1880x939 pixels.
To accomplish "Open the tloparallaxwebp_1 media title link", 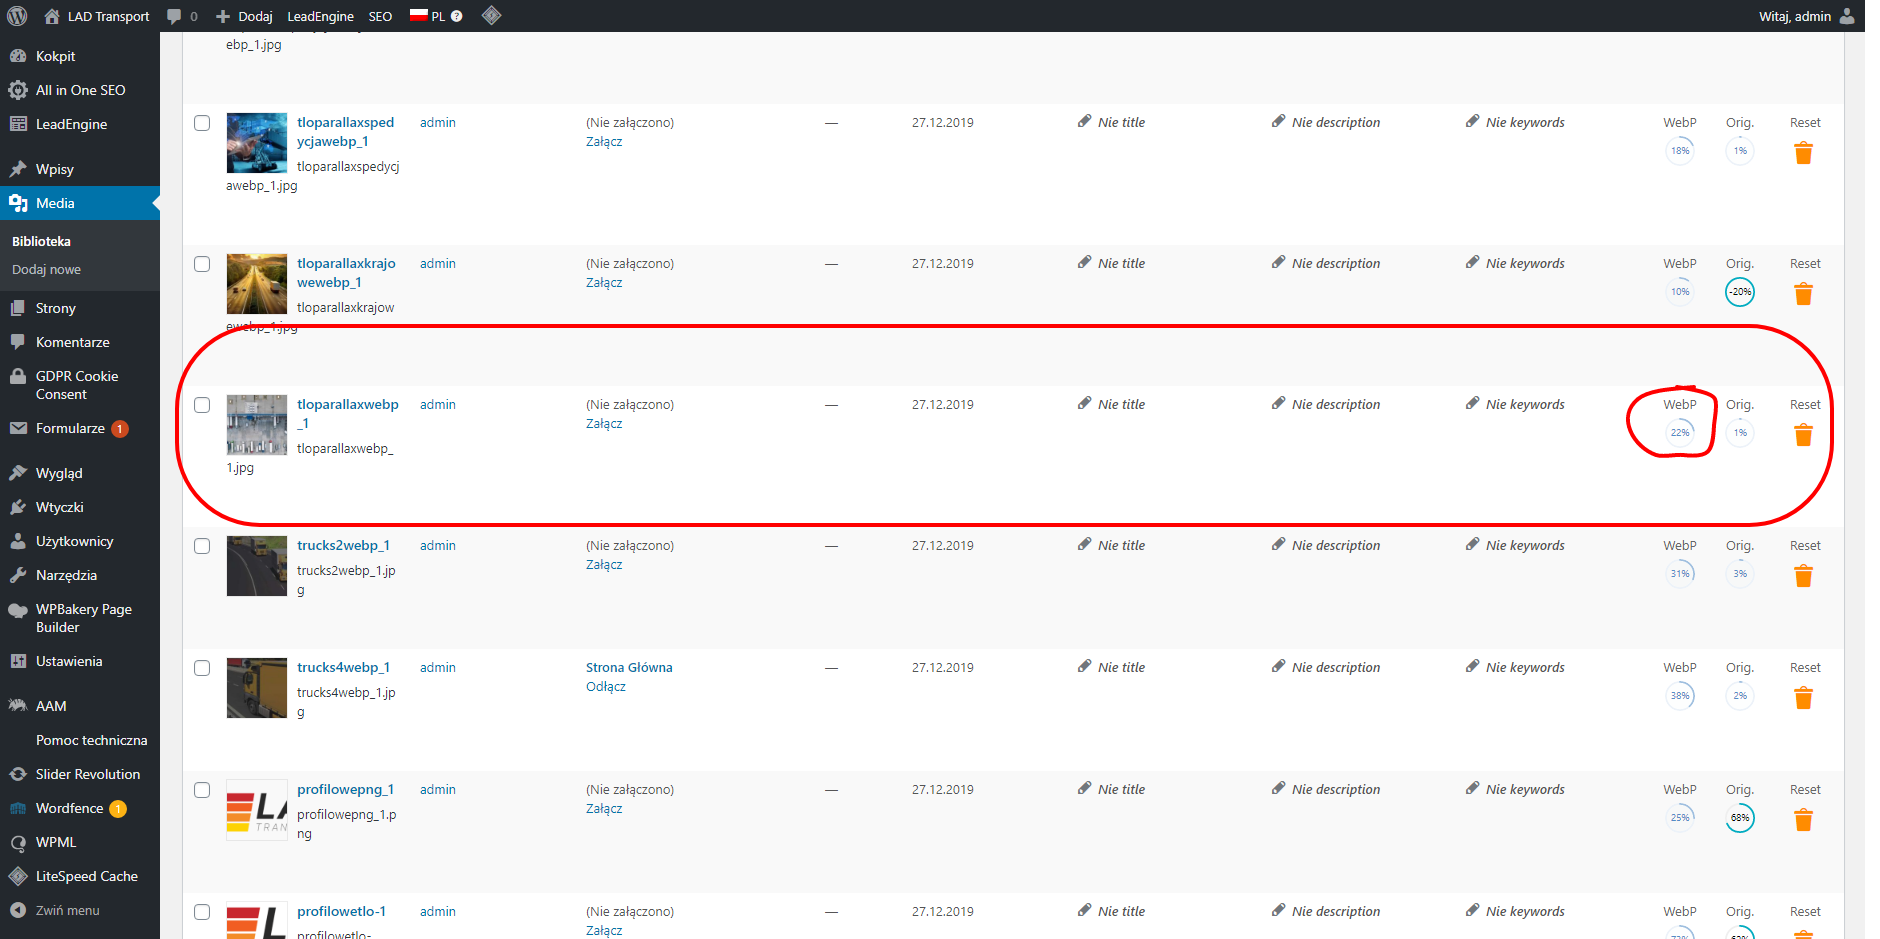I will (x=347, y=413).
